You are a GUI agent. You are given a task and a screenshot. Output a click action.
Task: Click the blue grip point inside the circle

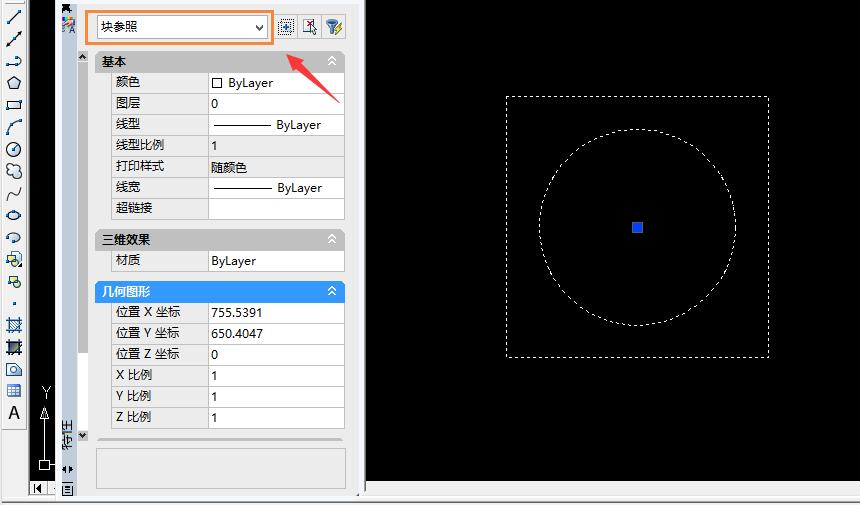tap(637, 228)
